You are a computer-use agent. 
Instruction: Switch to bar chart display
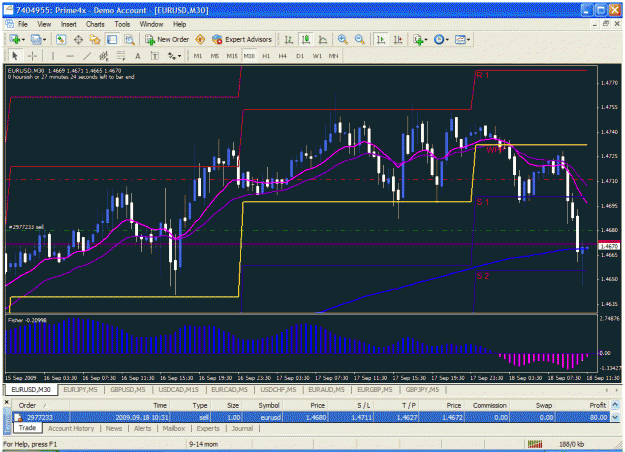point(289,39)
